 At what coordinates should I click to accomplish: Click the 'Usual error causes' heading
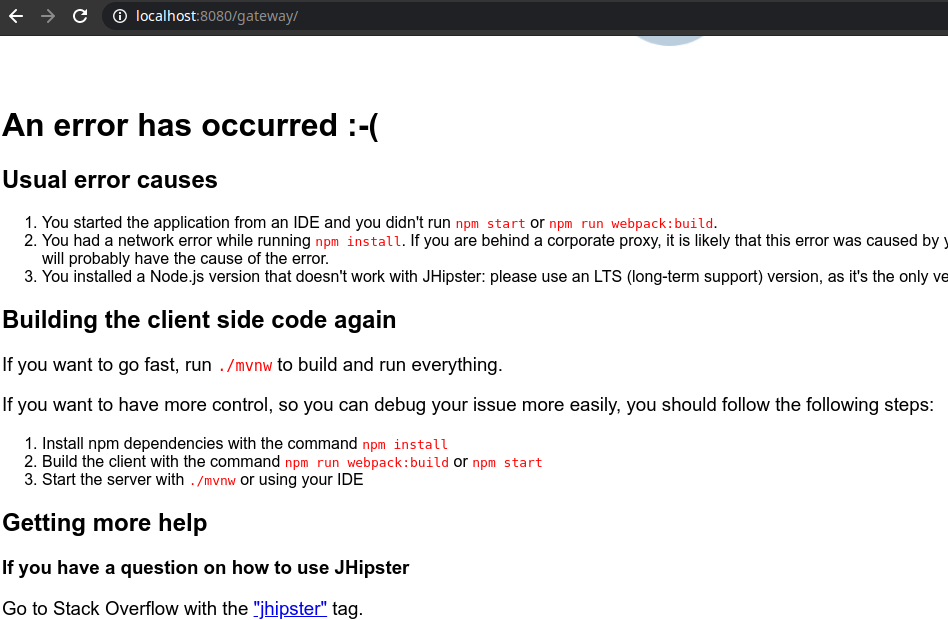pos(110,180)
